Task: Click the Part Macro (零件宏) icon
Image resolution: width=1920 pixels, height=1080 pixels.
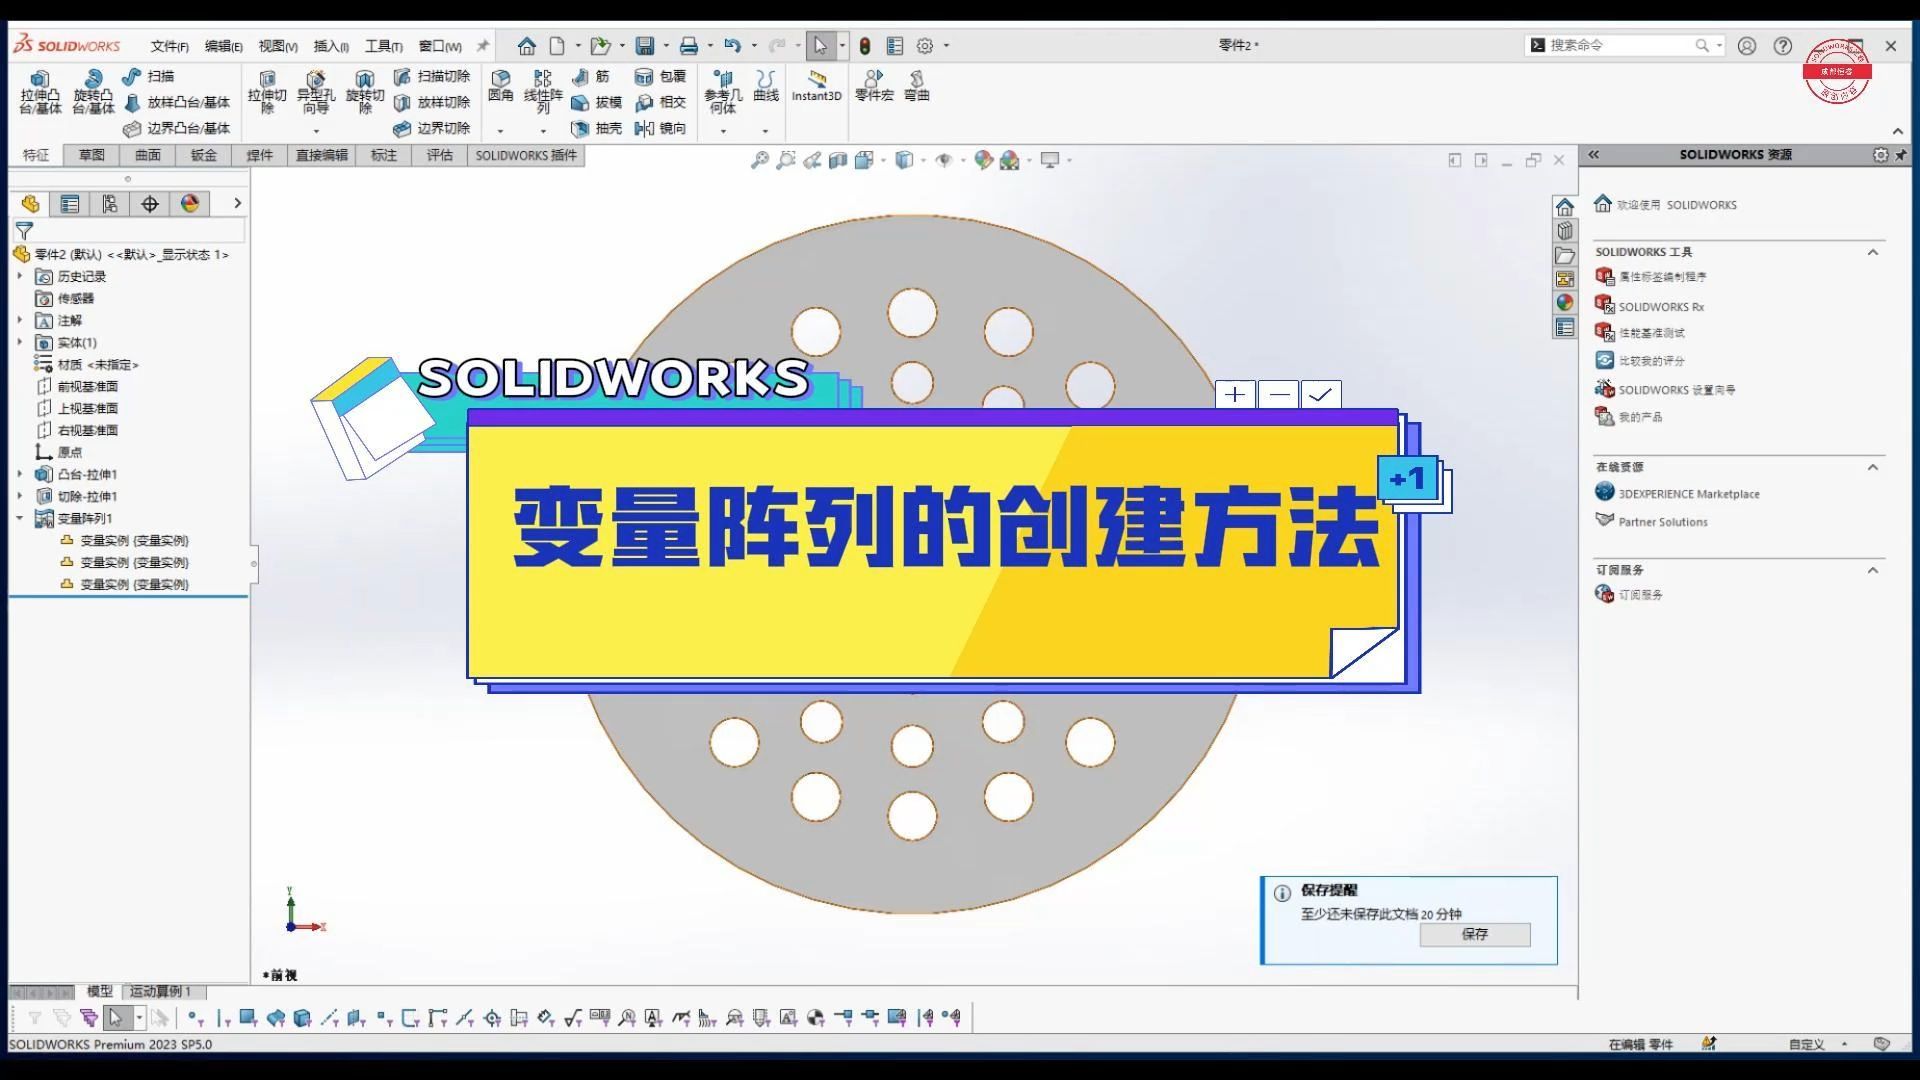Action: coord(874,85)
